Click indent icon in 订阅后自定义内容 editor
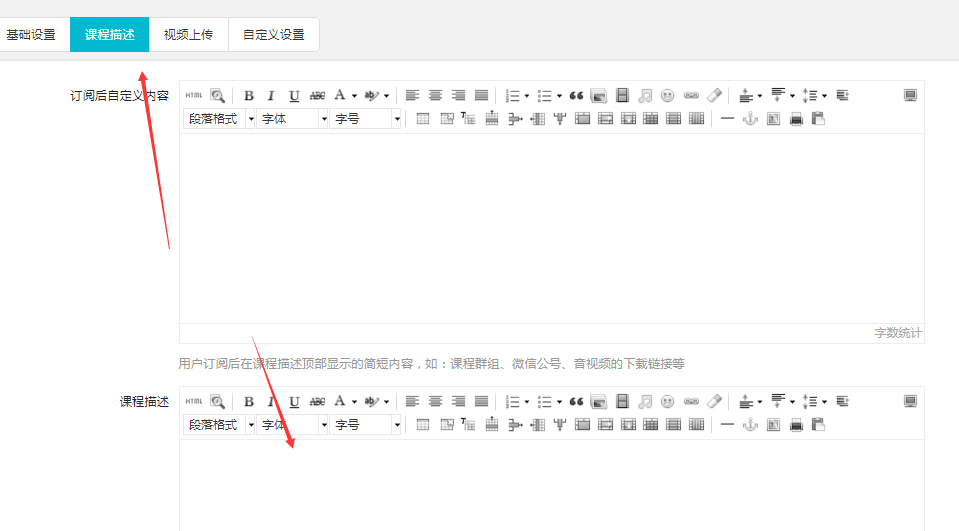Image resolution: width=959 pixels, height=531 pixels. tap(842, 95)
